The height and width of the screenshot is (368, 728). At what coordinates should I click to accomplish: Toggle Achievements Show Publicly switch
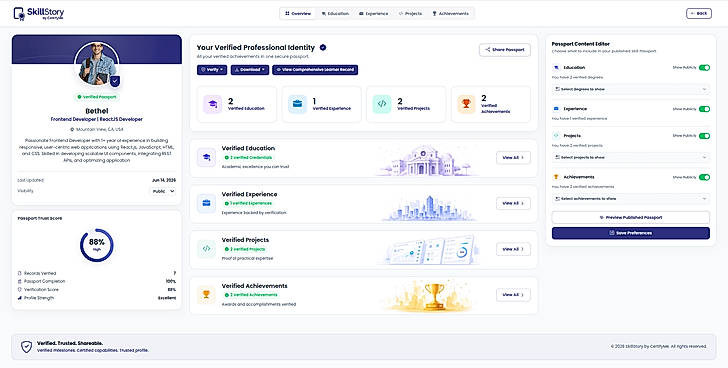point(704,177)
